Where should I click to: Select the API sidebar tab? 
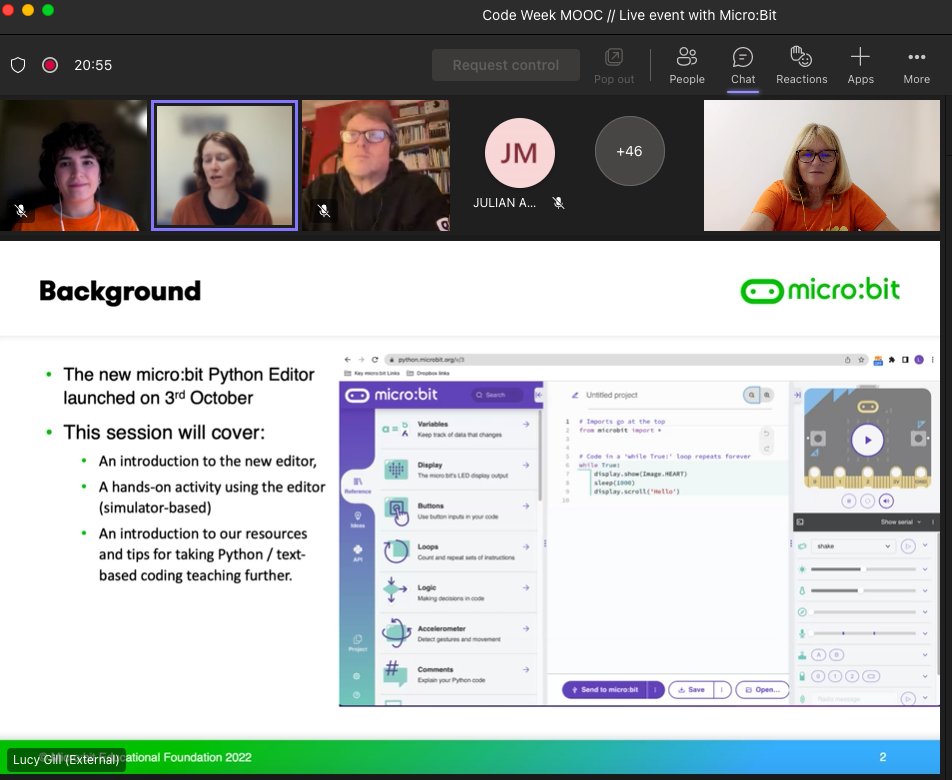point(358,552)
